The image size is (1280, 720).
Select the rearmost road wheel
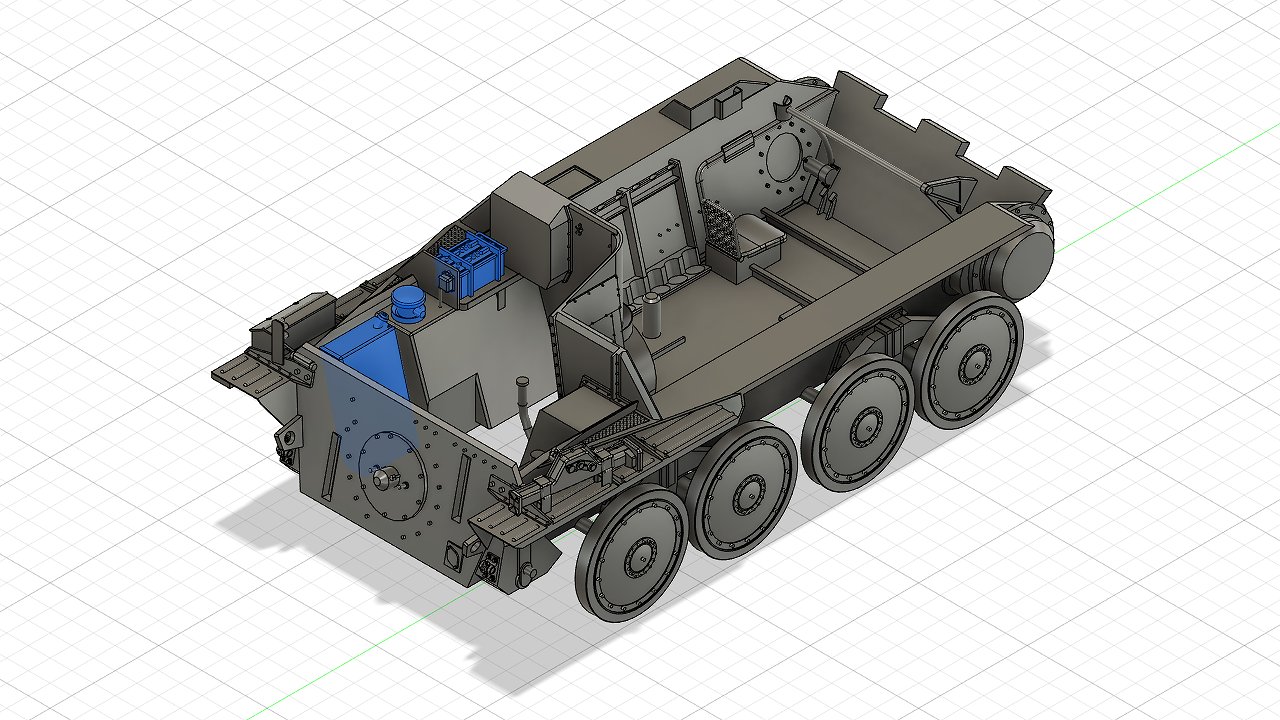969,362
